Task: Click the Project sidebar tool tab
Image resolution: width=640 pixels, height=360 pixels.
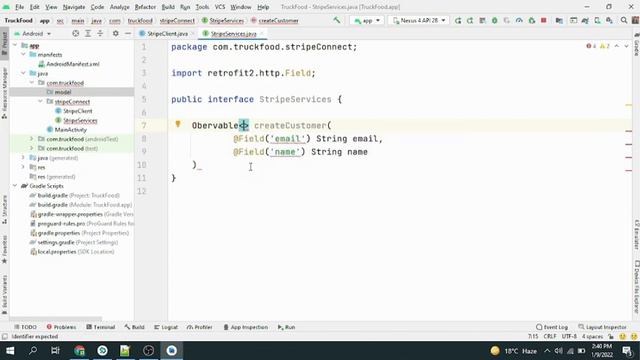Action: coord(4,43)
